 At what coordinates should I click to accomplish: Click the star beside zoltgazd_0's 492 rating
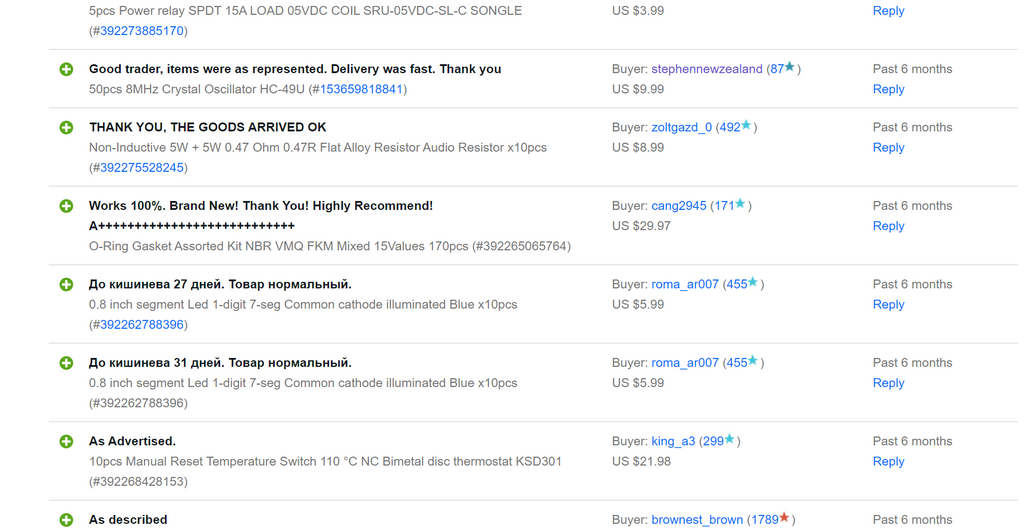746,126
